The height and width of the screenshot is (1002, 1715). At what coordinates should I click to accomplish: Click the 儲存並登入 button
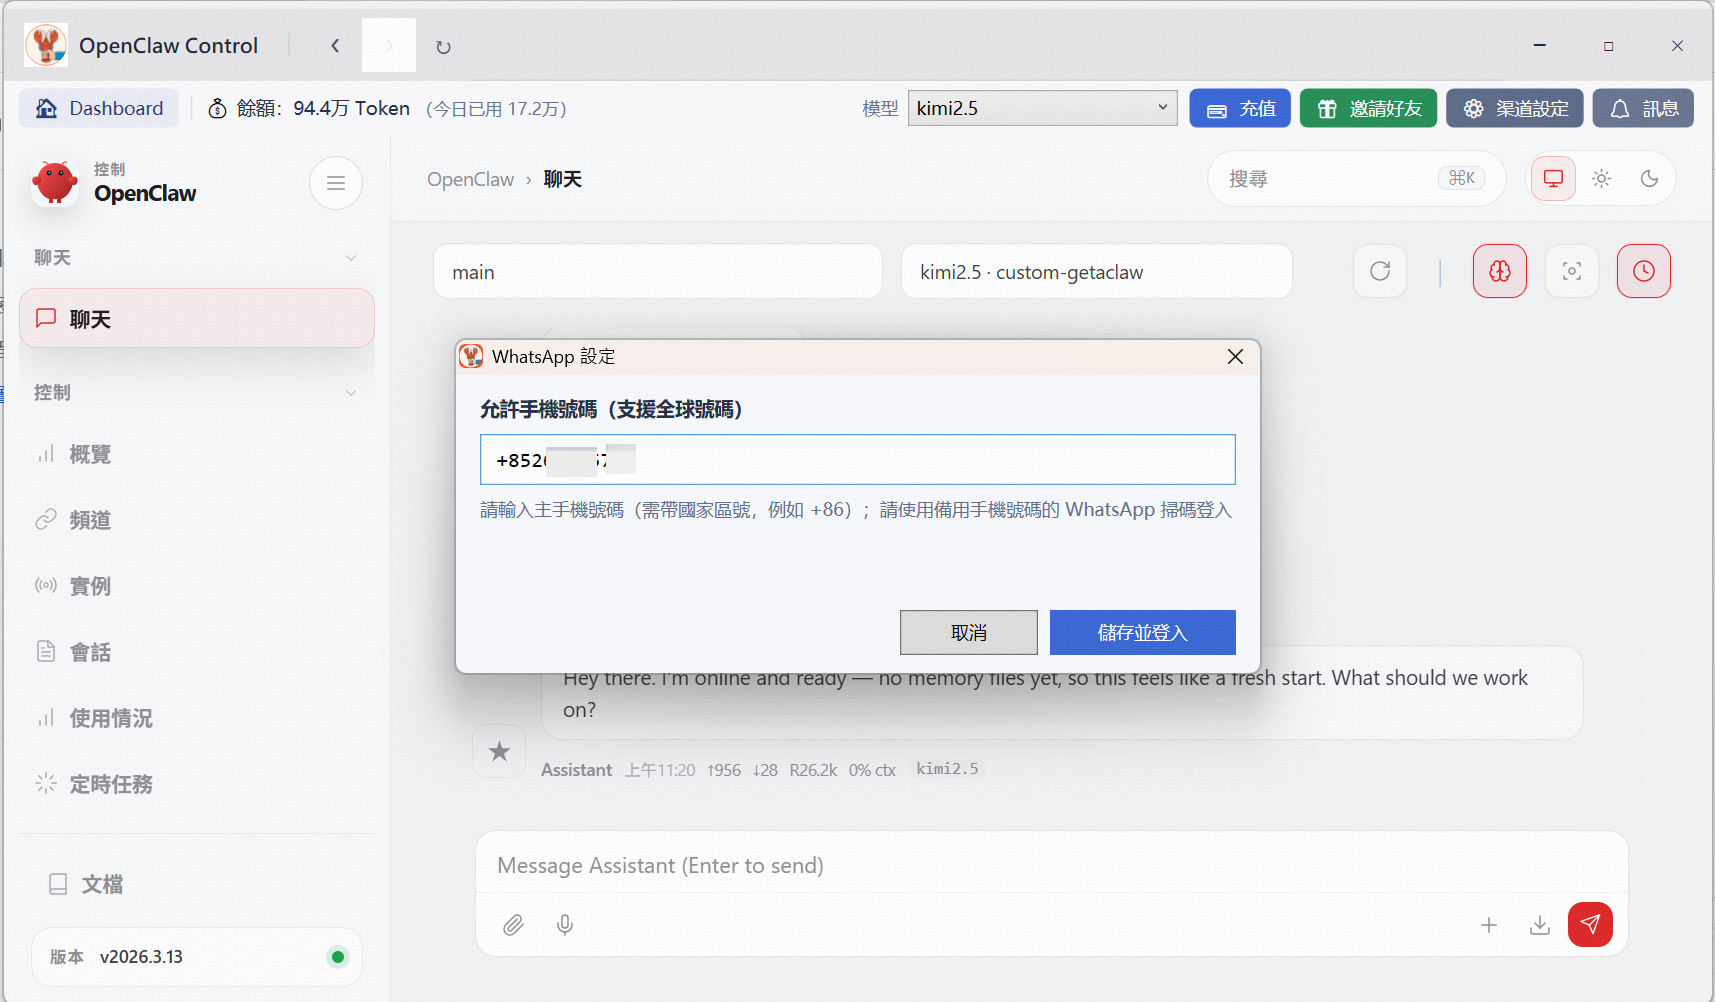coord(1142,632)
